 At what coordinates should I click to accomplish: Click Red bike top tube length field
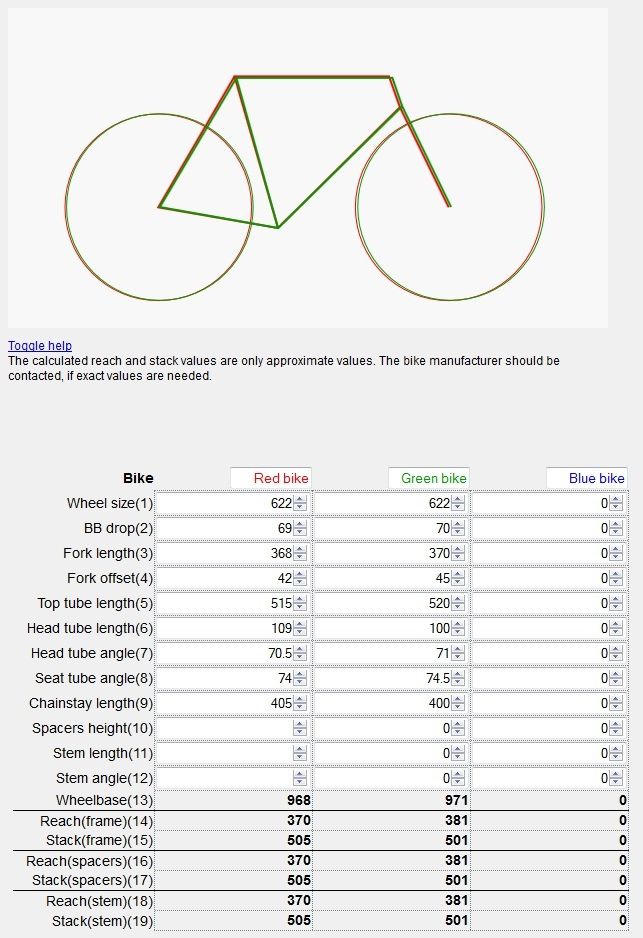click(225, 603)
